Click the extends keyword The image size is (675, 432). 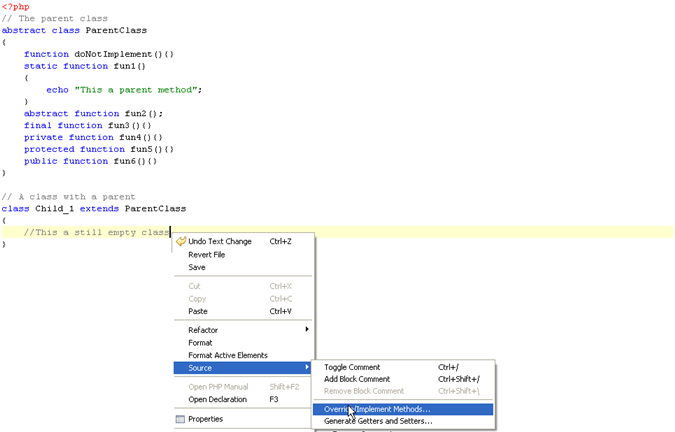pos(99,209)
